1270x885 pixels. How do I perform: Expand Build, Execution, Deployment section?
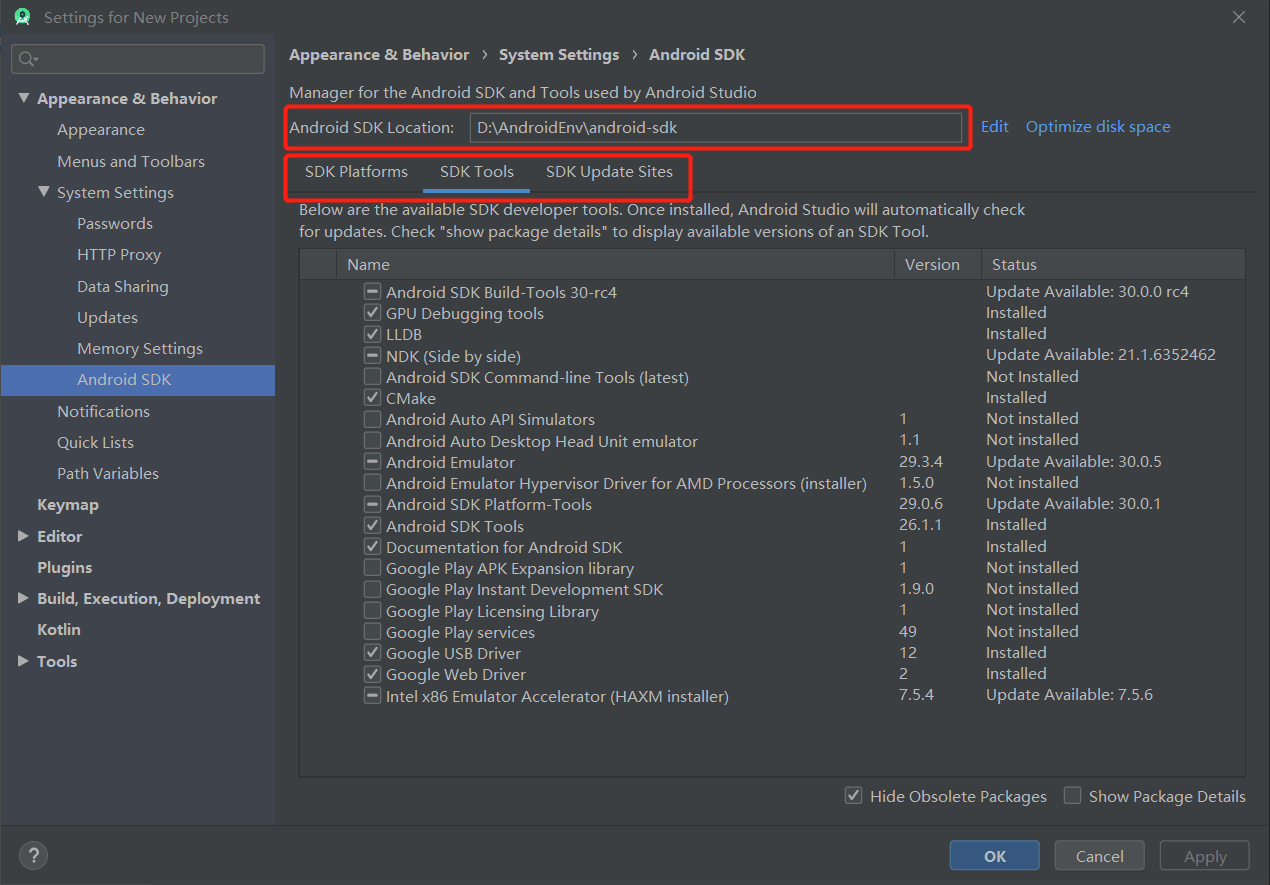(x=24, y=598)
